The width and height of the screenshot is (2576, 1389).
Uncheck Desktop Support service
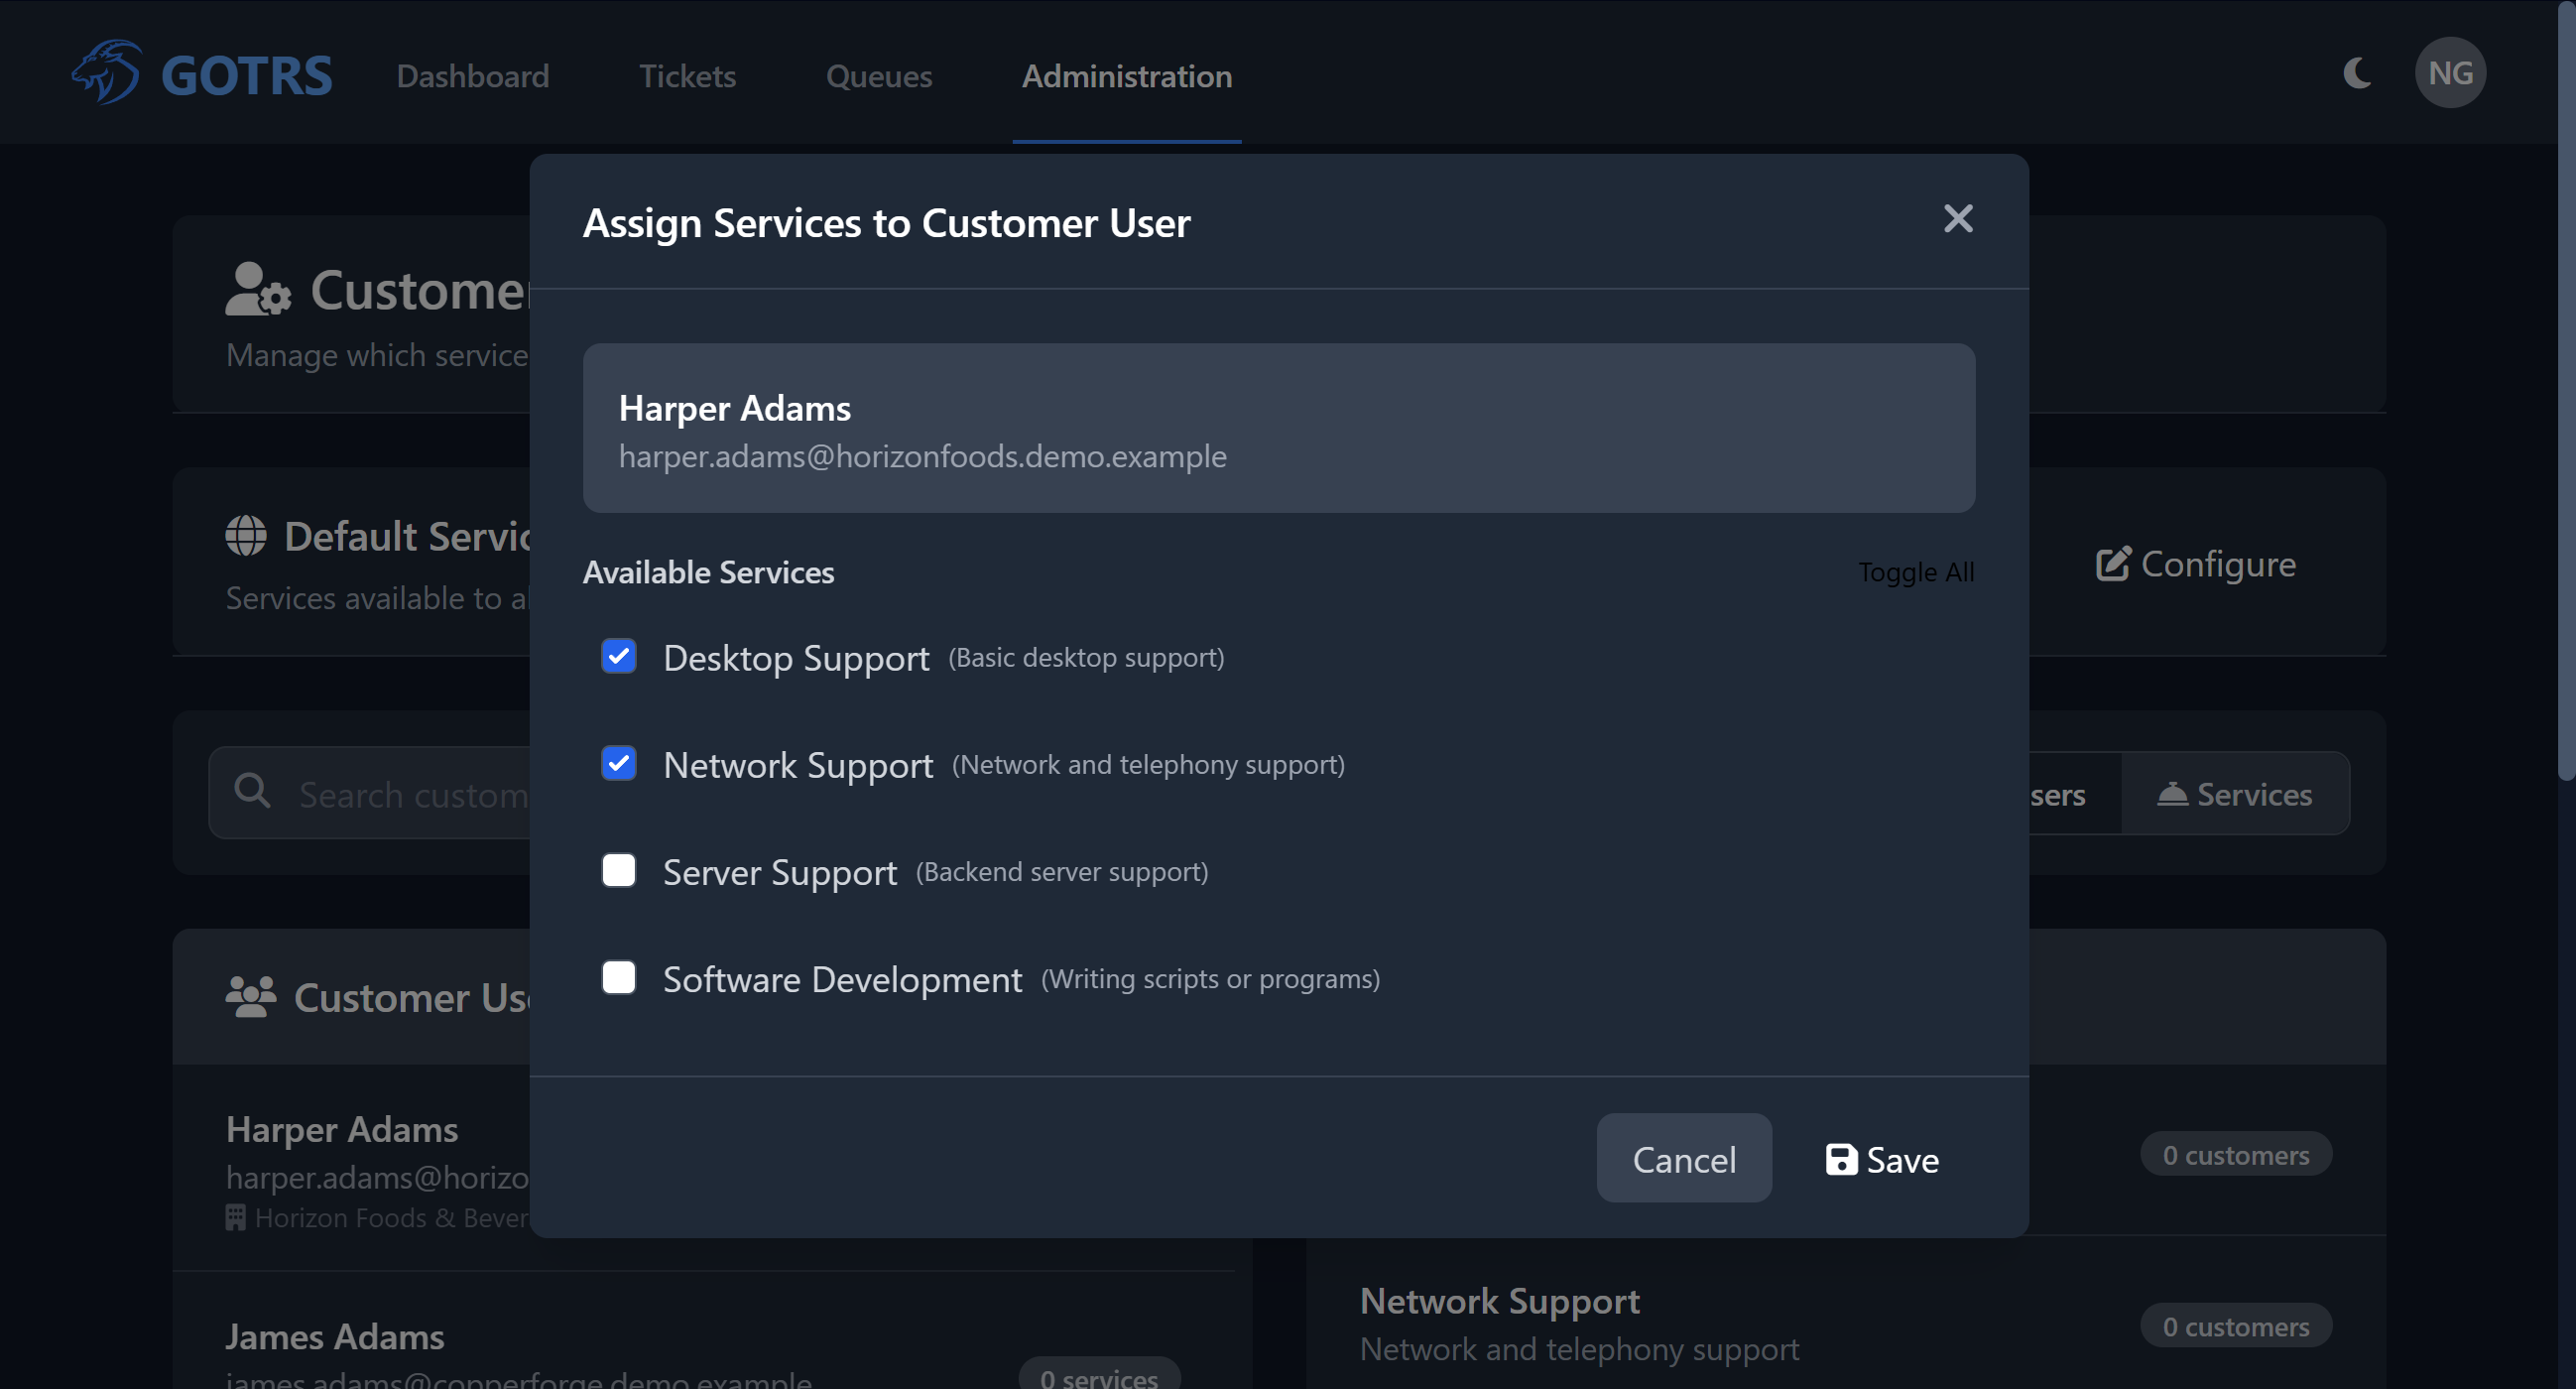tap(619, 657)
